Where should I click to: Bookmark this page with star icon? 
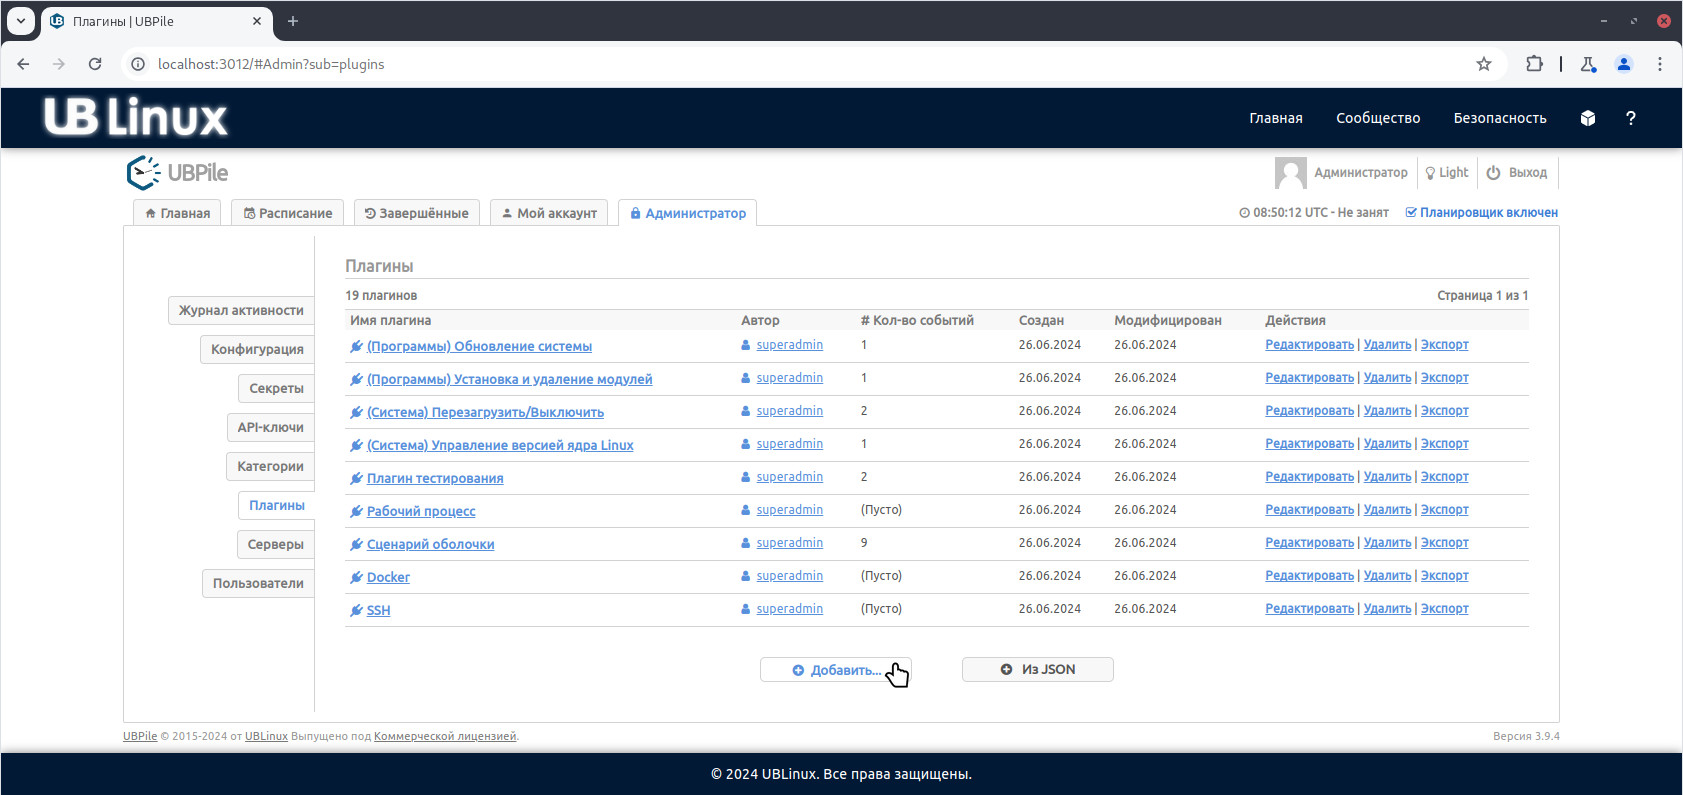[1484, 64]
